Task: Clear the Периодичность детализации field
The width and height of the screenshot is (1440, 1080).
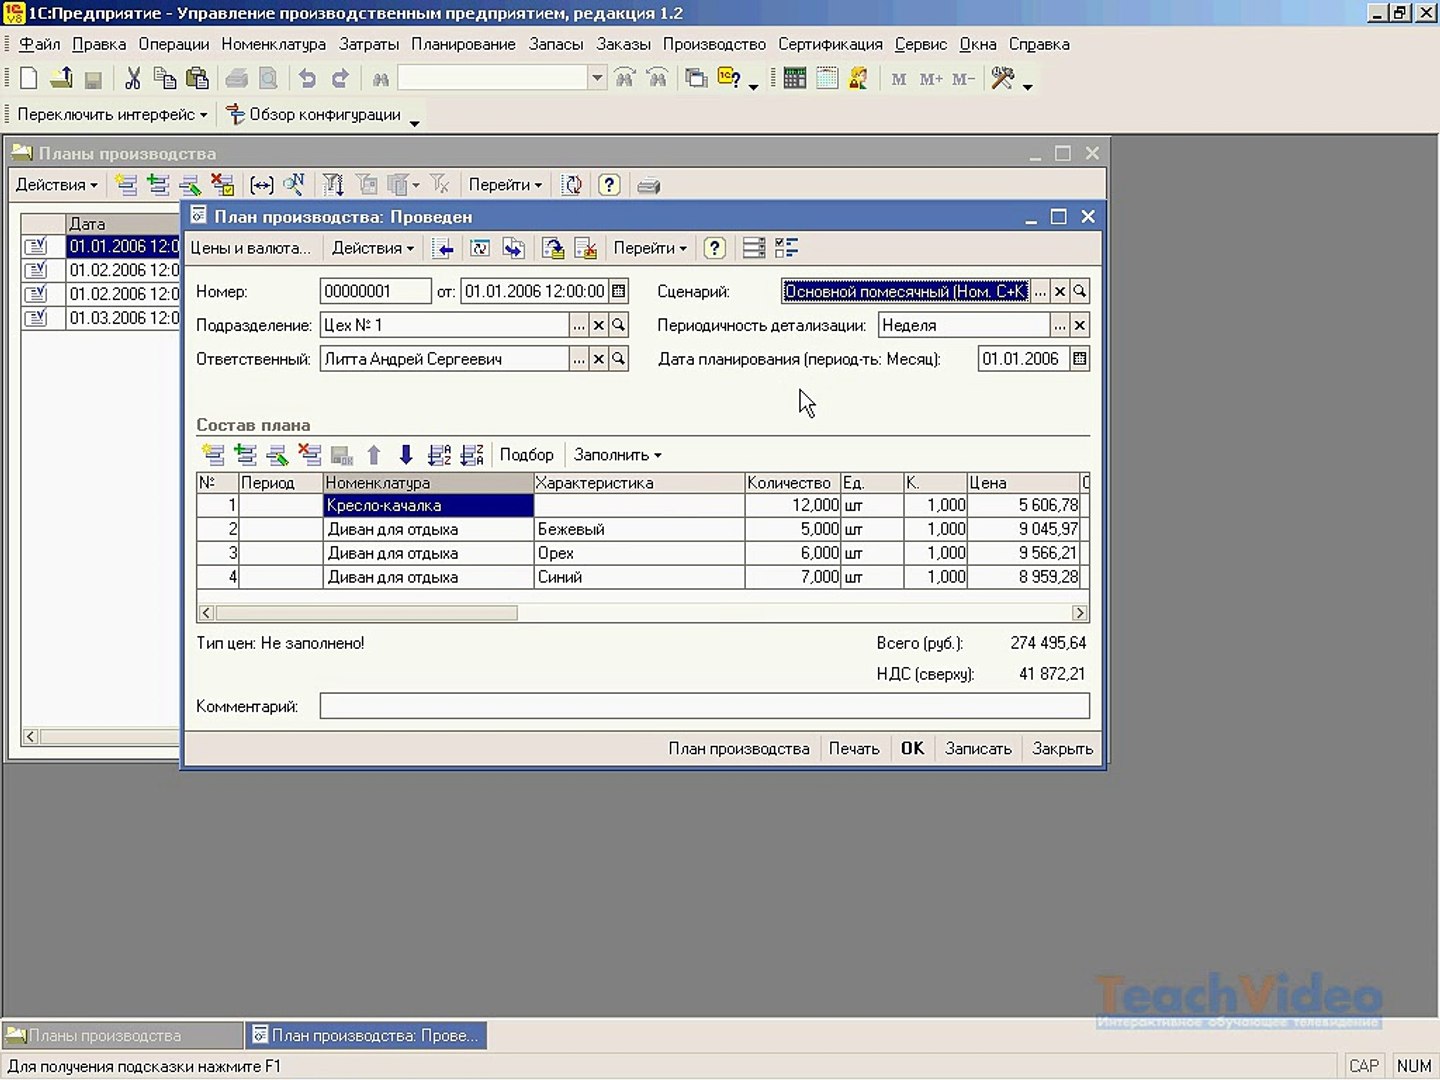Action: [1080, 325]
